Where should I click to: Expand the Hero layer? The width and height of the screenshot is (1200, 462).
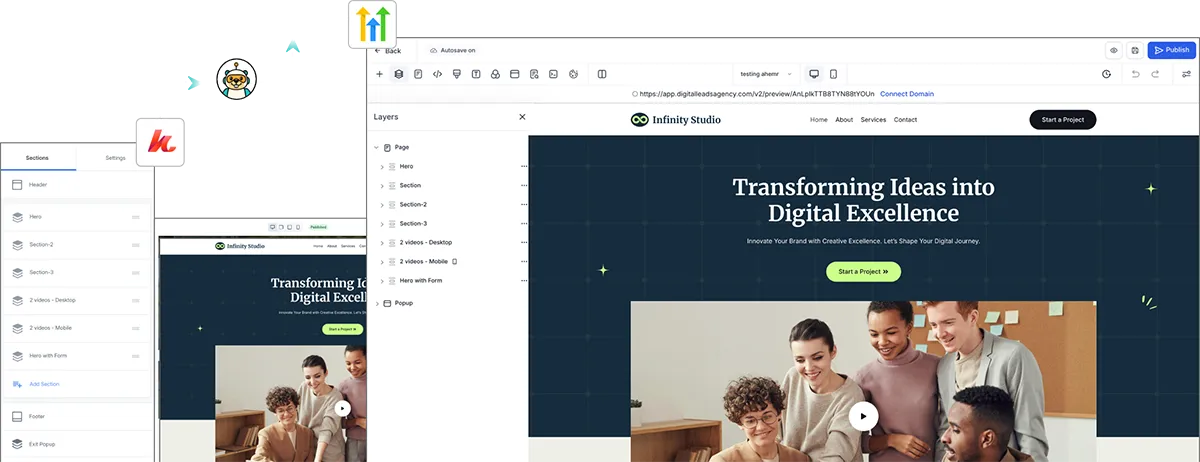[382, 166]
